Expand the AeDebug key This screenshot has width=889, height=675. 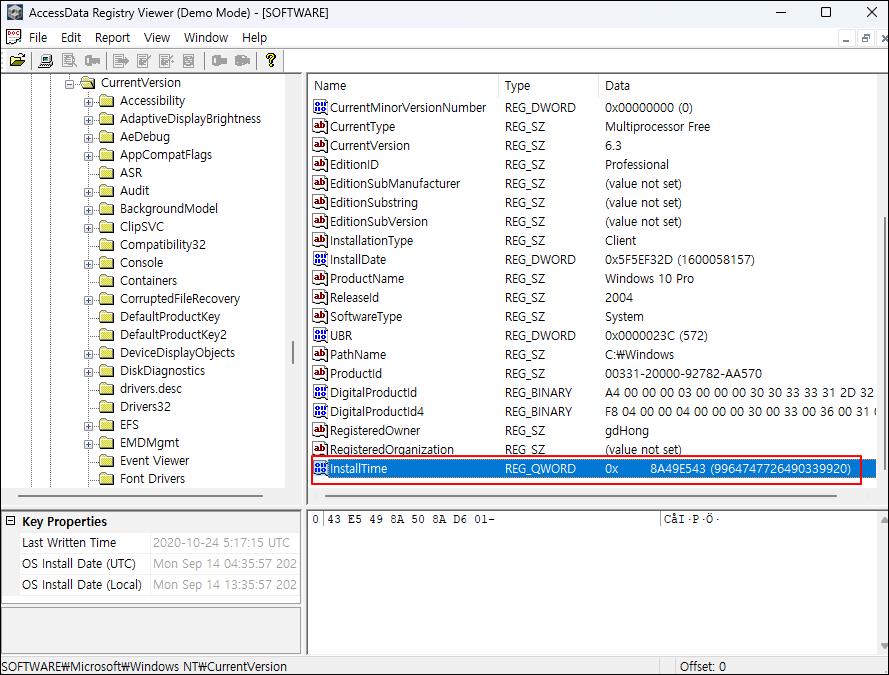[88, 138]
